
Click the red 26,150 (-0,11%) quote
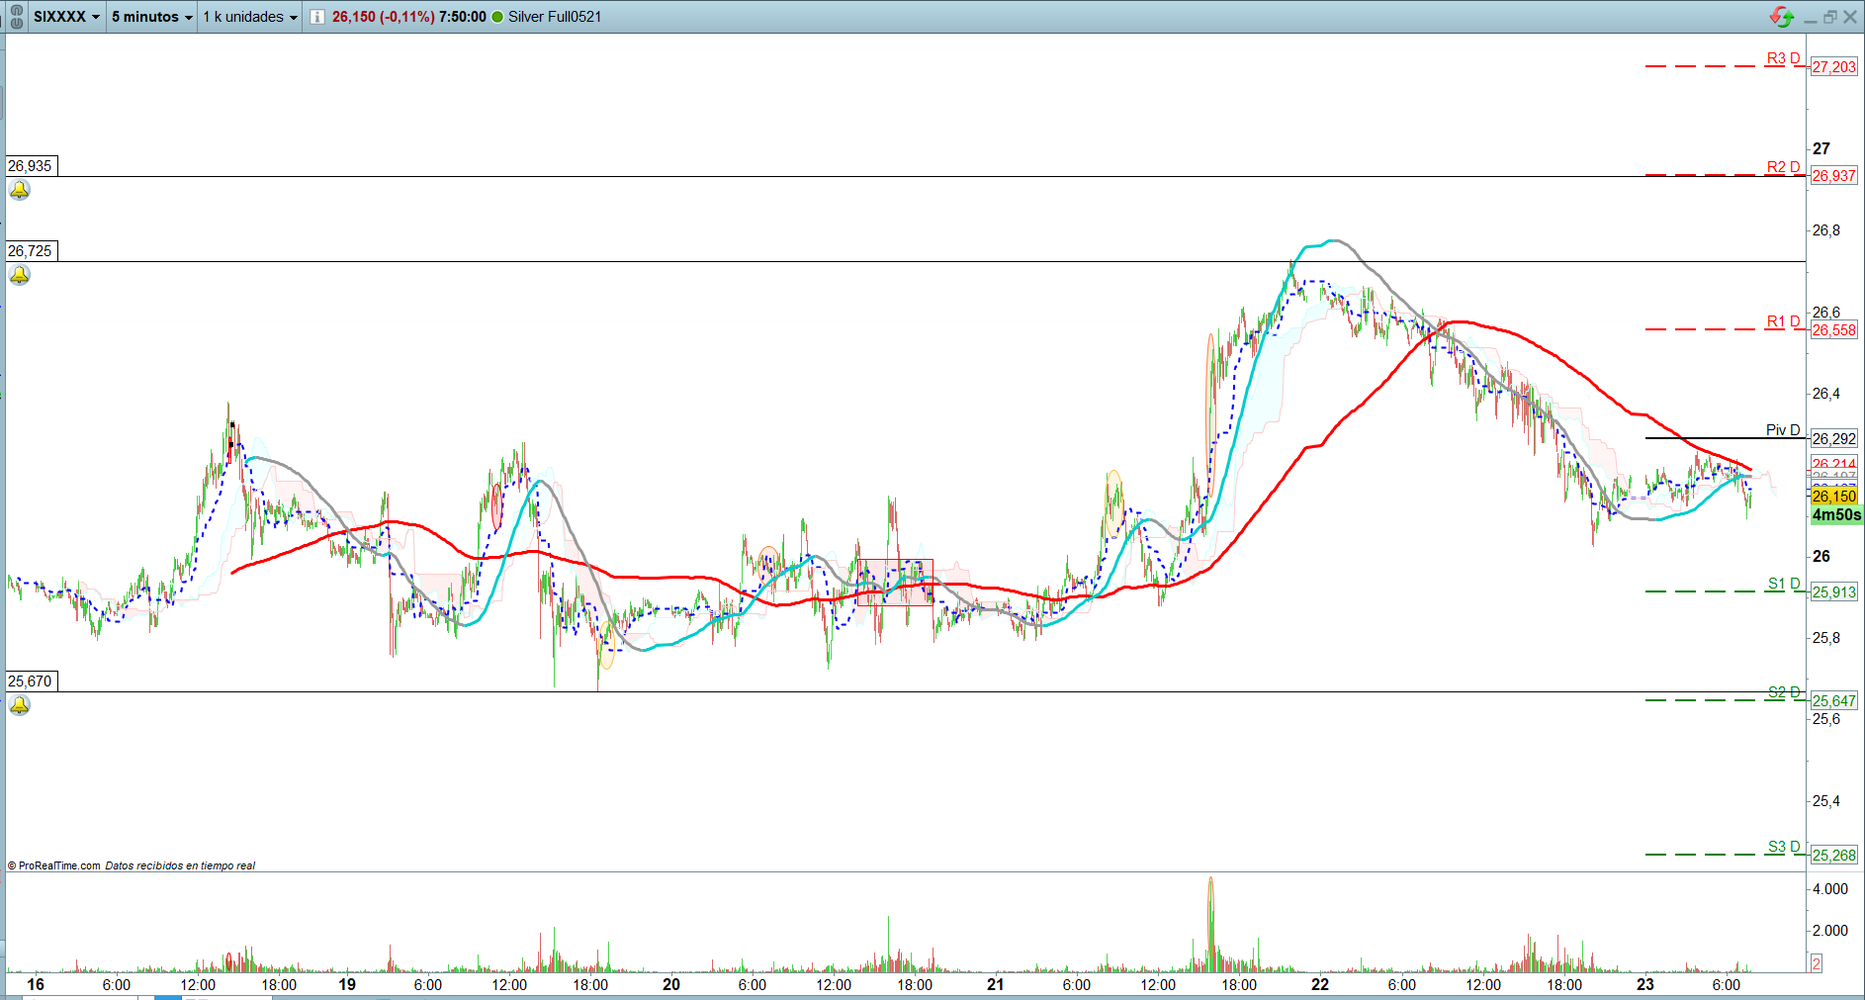[383, 17]
